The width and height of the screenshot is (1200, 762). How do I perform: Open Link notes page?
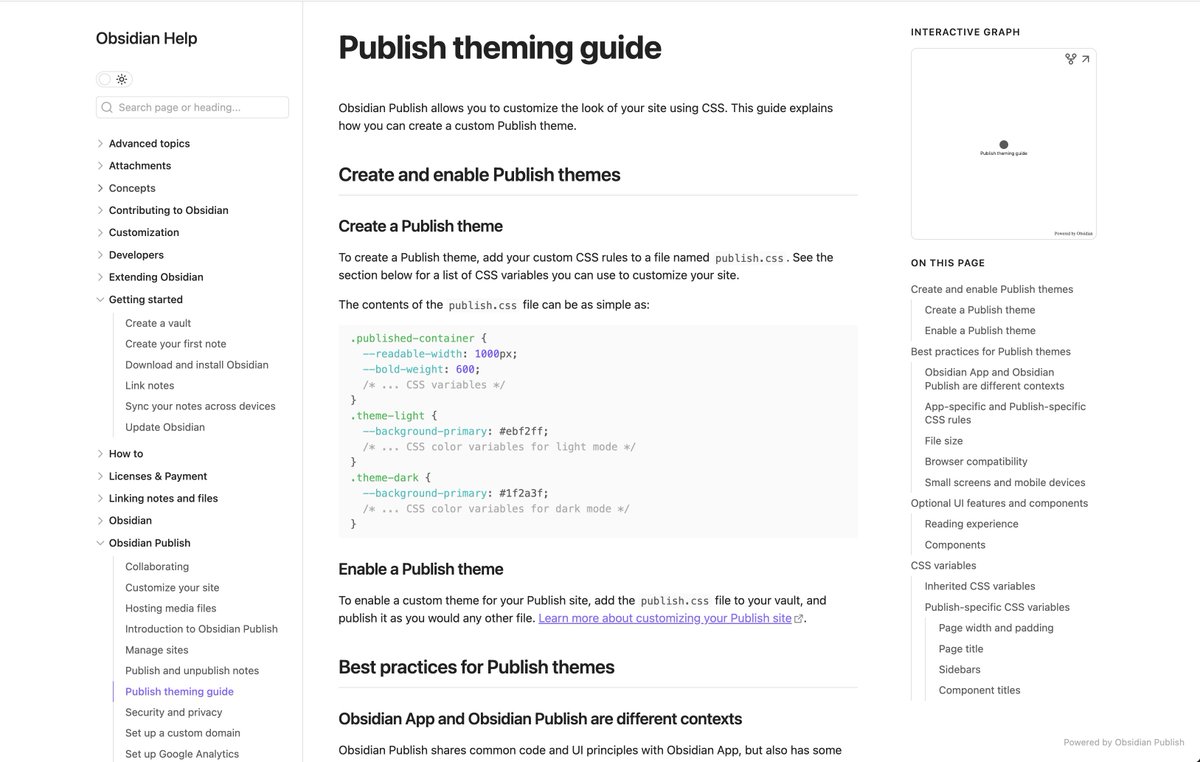[150, 386]
